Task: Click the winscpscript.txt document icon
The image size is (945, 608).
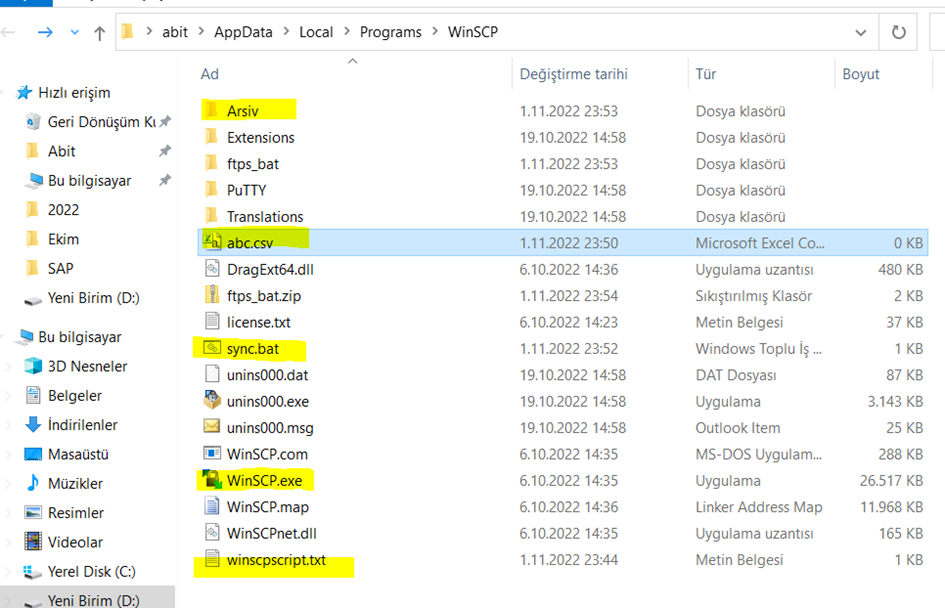Action: (x=212, y=559)
